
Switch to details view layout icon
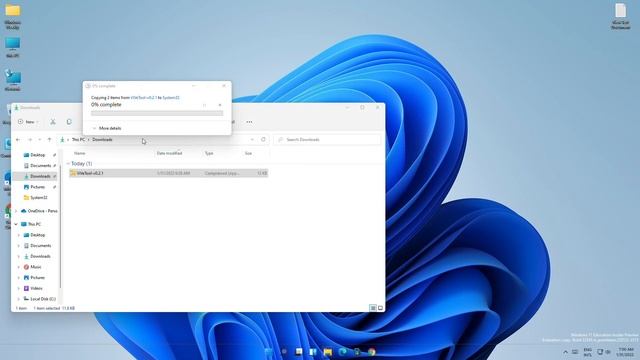[x=373, y=308]
